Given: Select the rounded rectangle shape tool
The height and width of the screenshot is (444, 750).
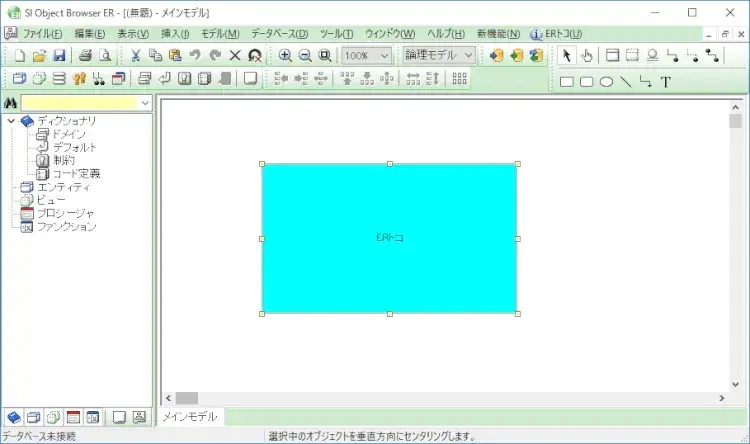Looking at the screenshot, I should 586,82.
